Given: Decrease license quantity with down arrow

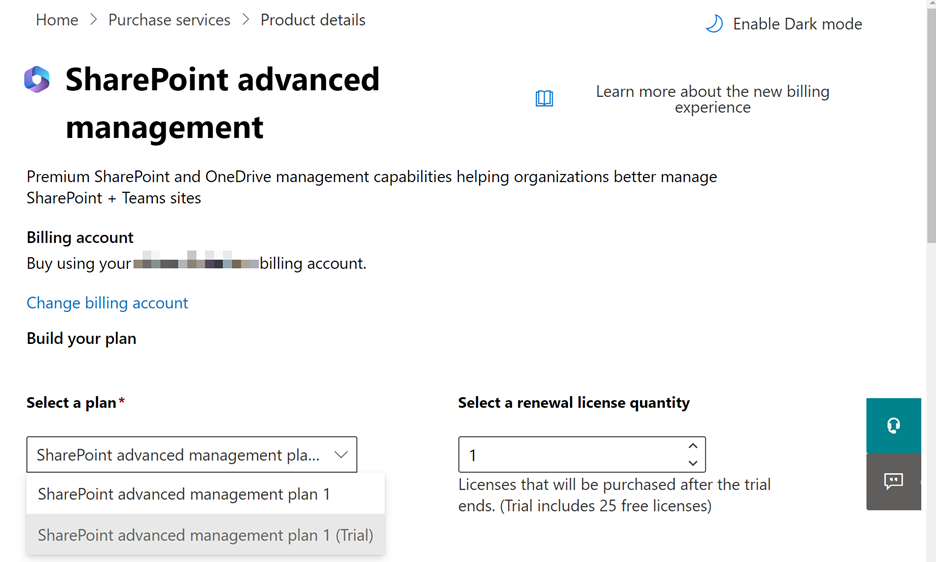Looking at the screenshot, I should pyautogui.click(x=692, y=463).
